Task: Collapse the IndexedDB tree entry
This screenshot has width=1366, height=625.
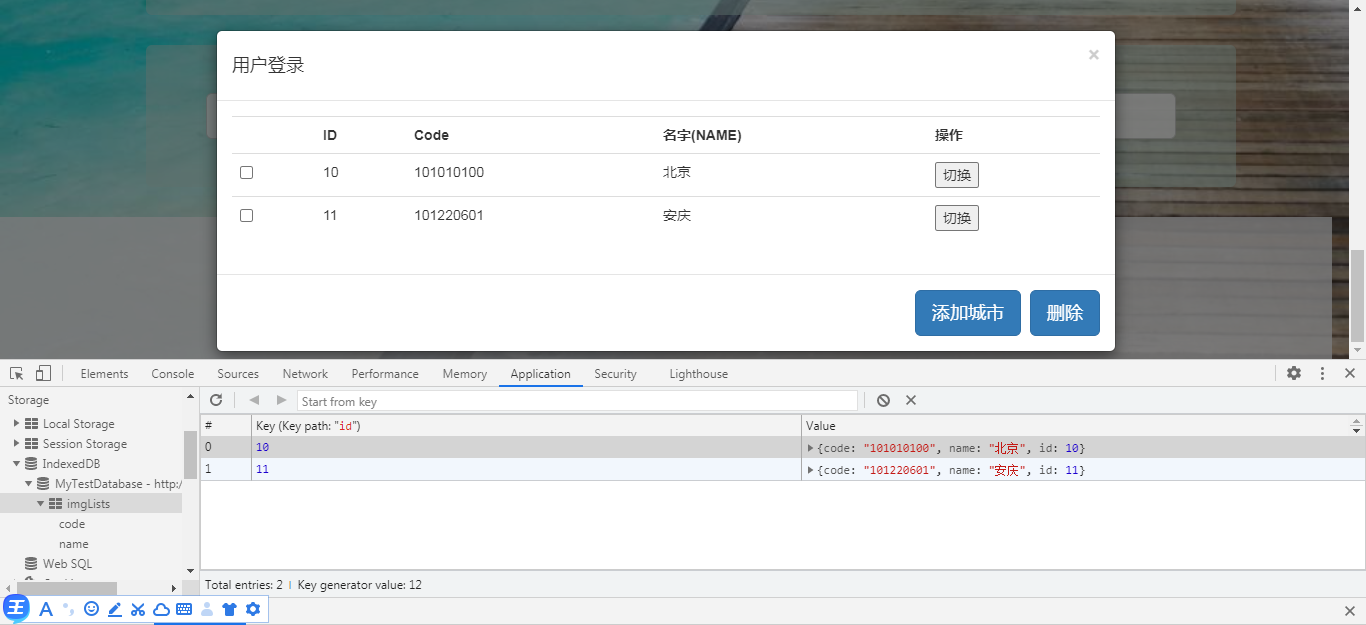Action: pos(14,463)
